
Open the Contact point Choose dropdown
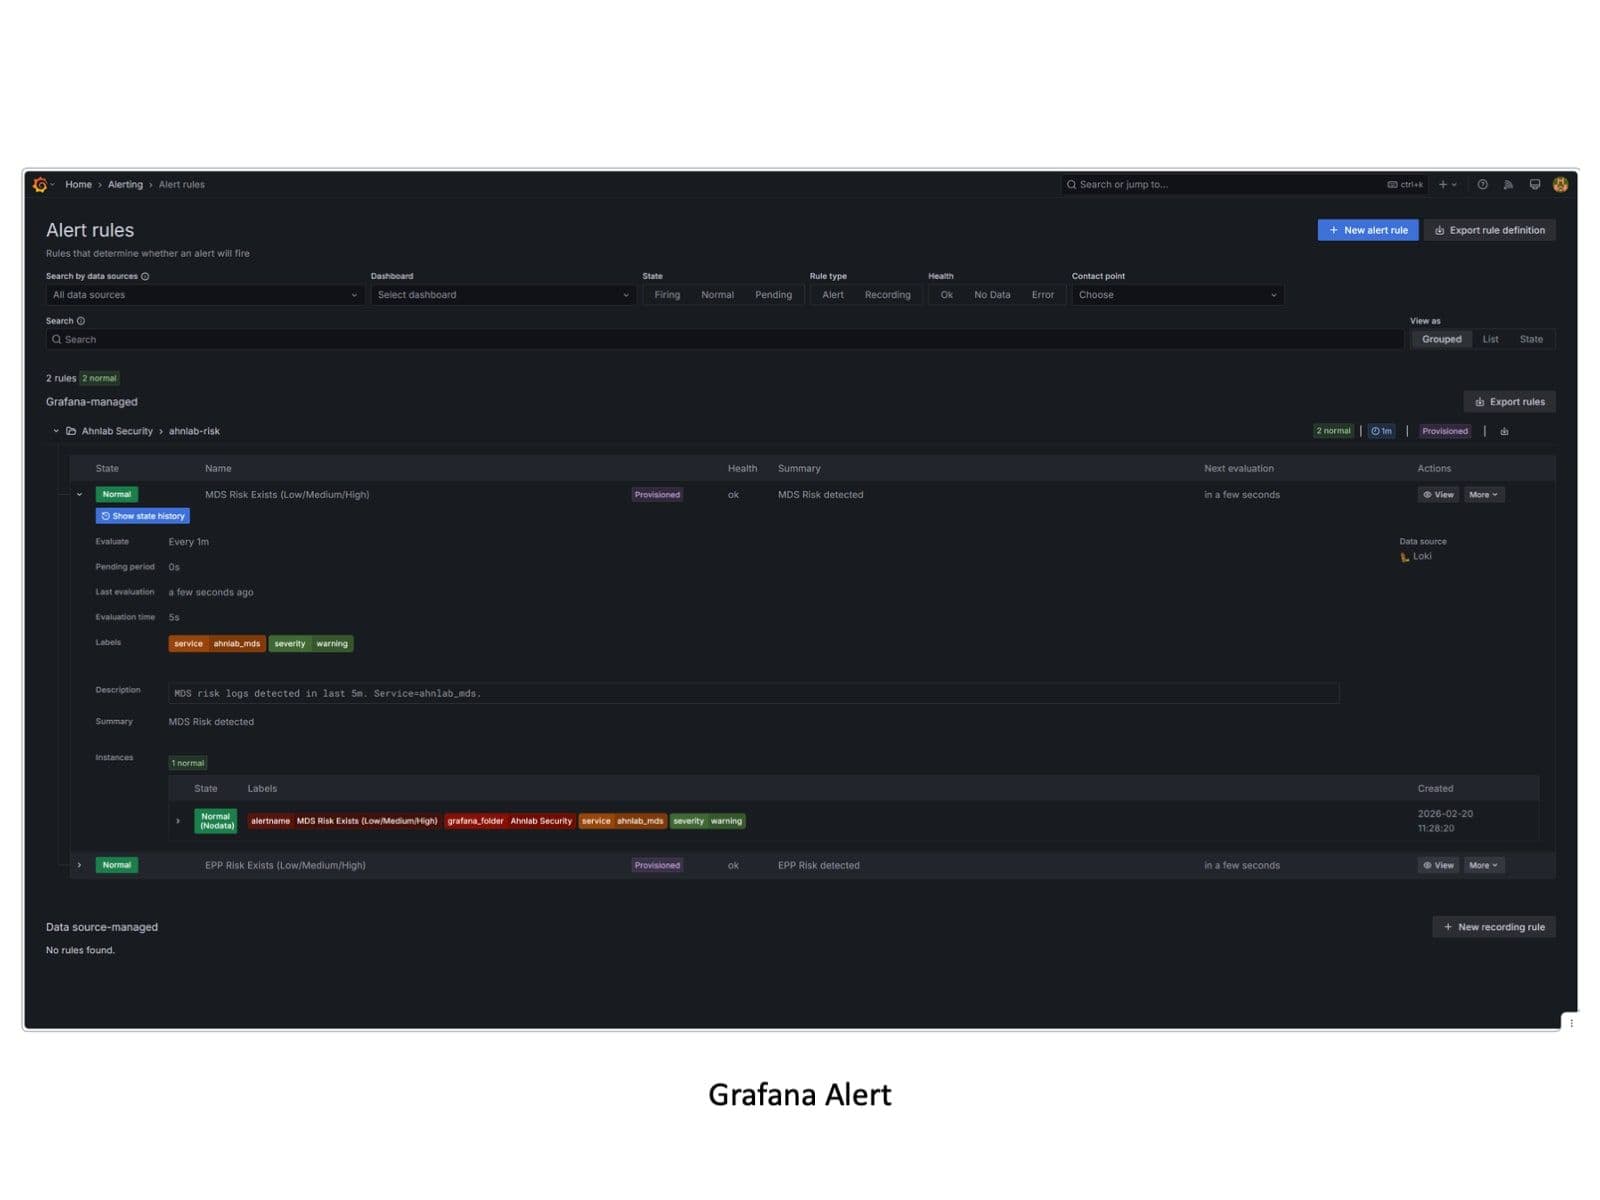(1177, 295)
